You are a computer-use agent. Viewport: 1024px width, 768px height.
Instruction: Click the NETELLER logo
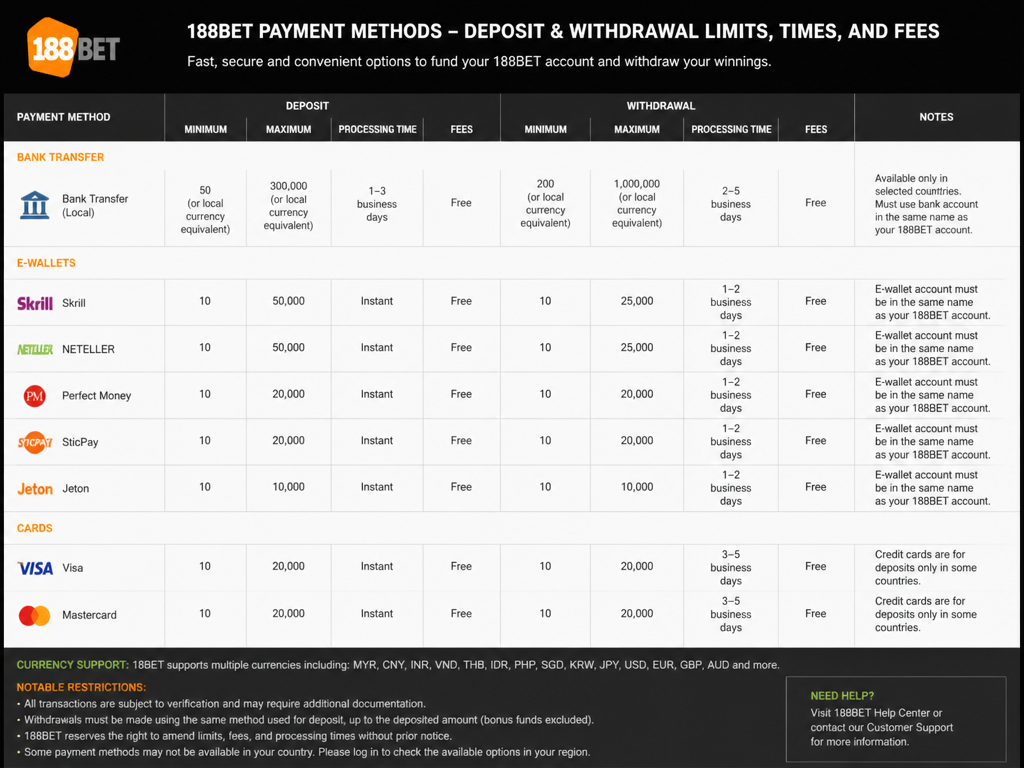coord(35,349)
